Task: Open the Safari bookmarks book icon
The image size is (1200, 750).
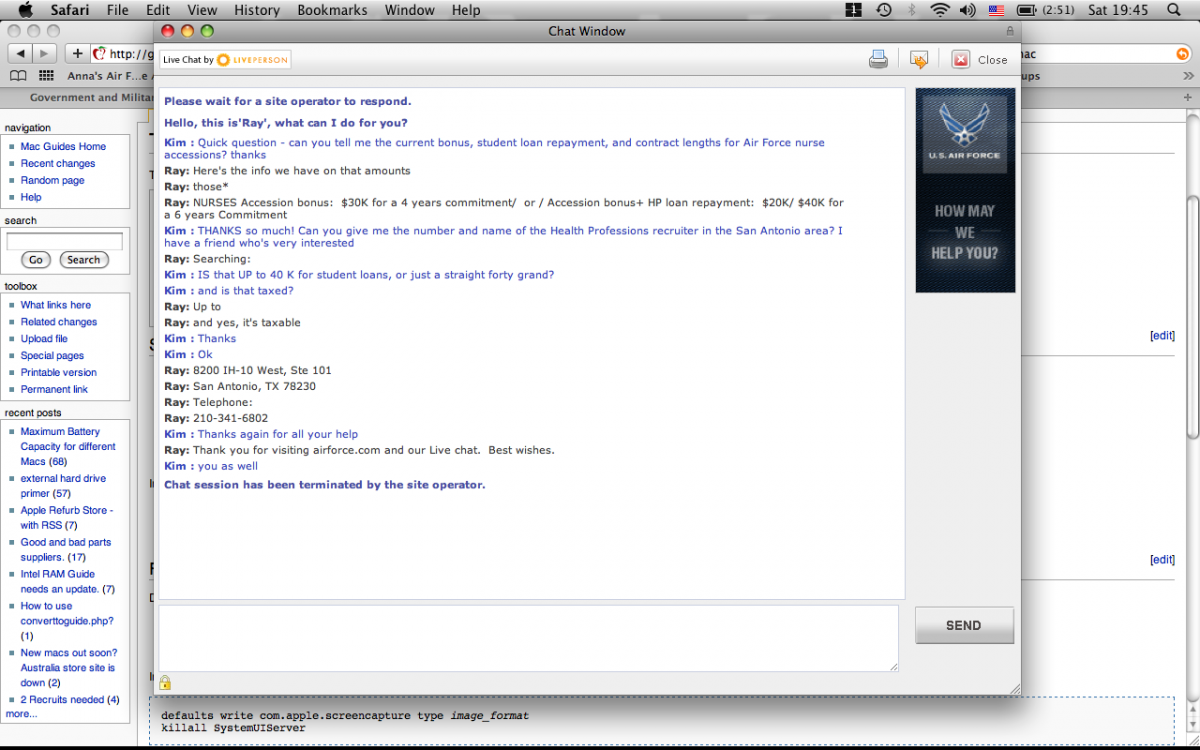Action: point(18,76)
